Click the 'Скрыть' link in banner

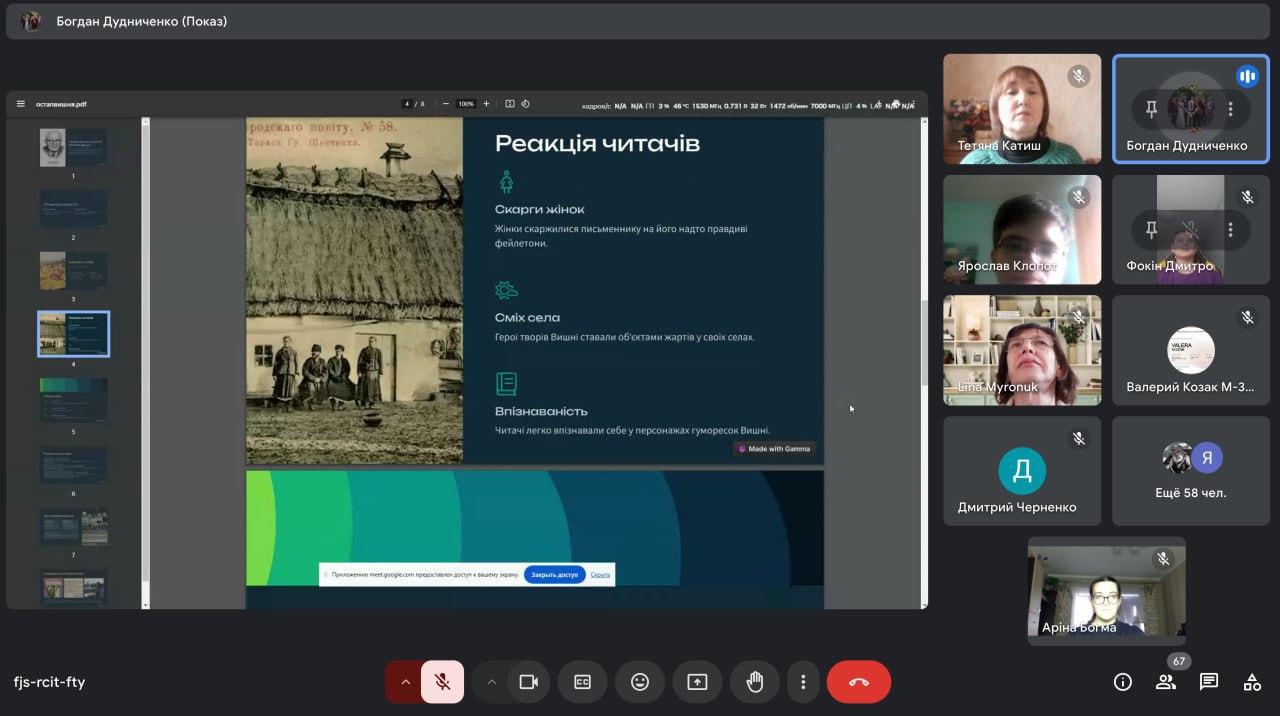tap(600, 575)
